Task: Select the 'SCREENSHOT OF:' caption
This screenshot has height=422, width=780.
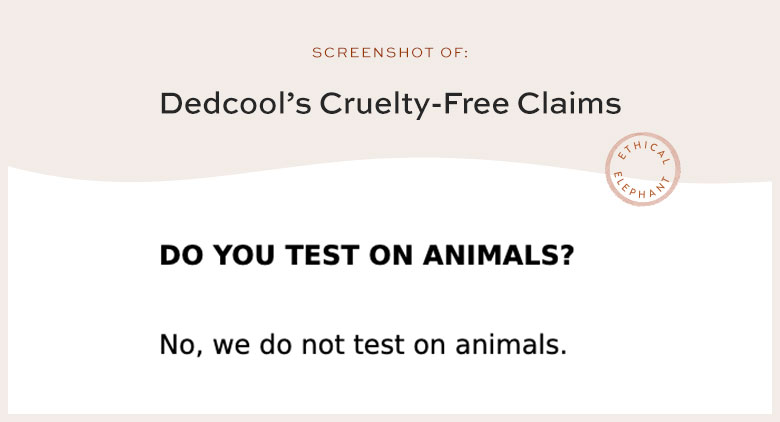Action: tap(390, 53)
